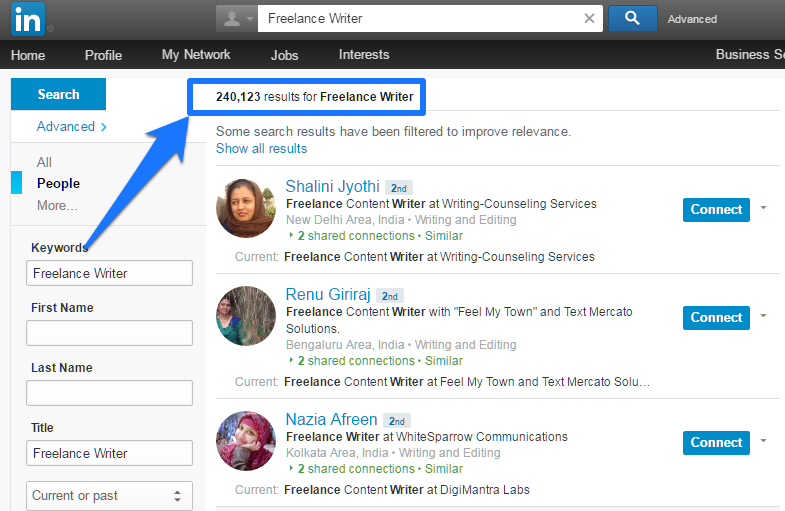
Task: Open Advanced link next to search button
Action: (692, 19)
